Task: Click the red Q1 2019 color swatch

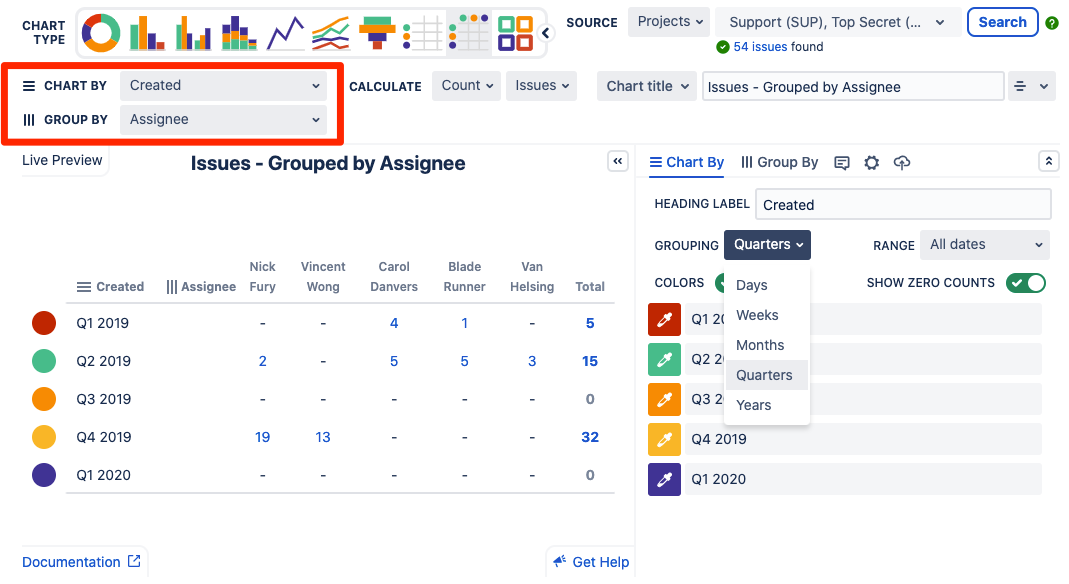Action: 664,320
